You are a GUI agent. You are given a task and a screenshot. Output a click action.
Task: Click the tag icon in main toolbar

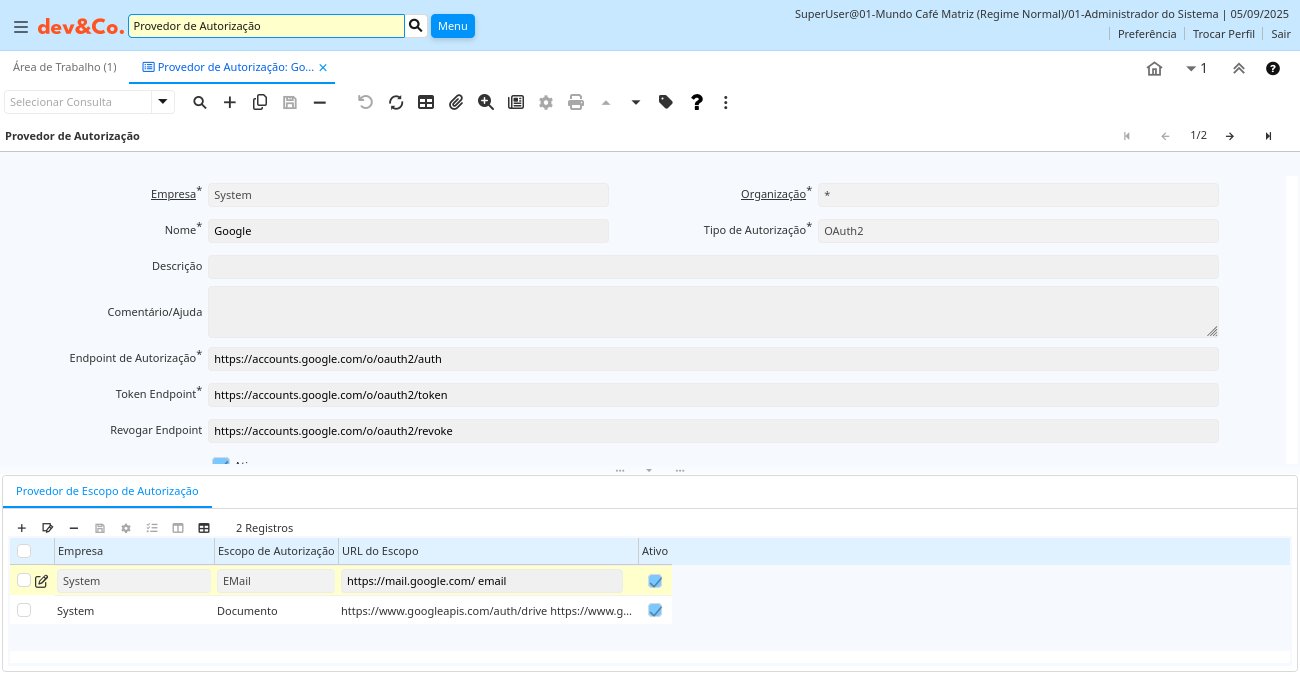pyautogui.click(x=666, y=102)
